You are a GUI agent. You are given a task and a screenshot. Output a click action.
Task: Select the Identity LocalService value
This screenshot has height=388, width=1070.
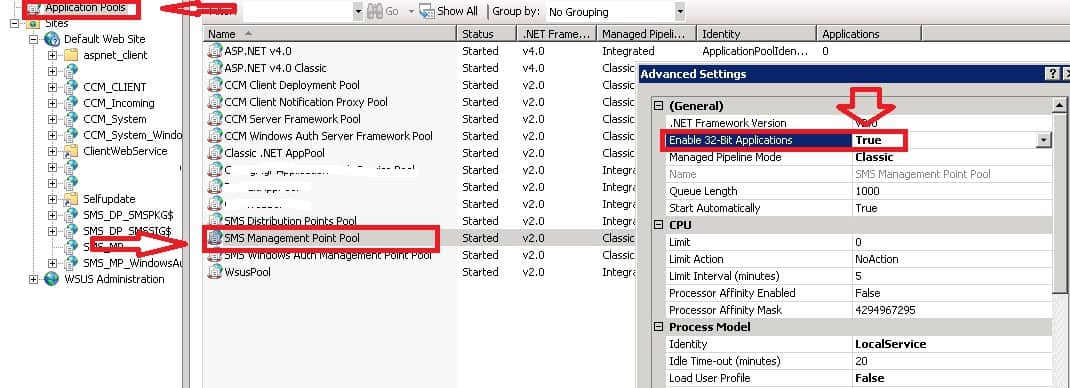(x=891, y=344)
